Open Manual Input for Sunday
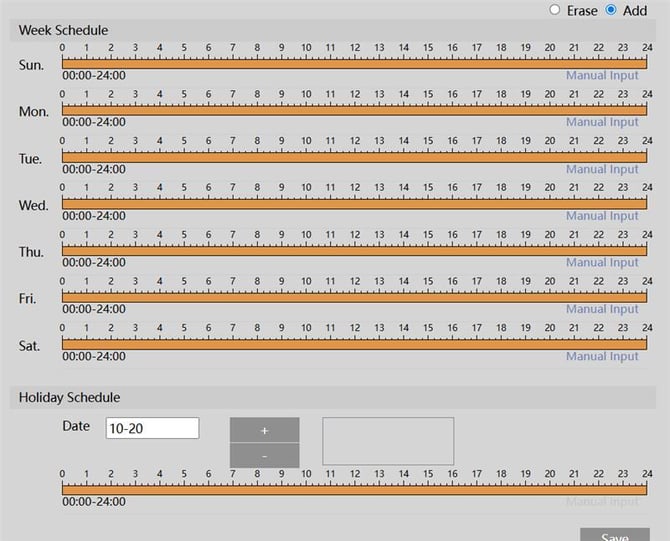This screenshot has width=670, height=541. [x=602, y=75]
